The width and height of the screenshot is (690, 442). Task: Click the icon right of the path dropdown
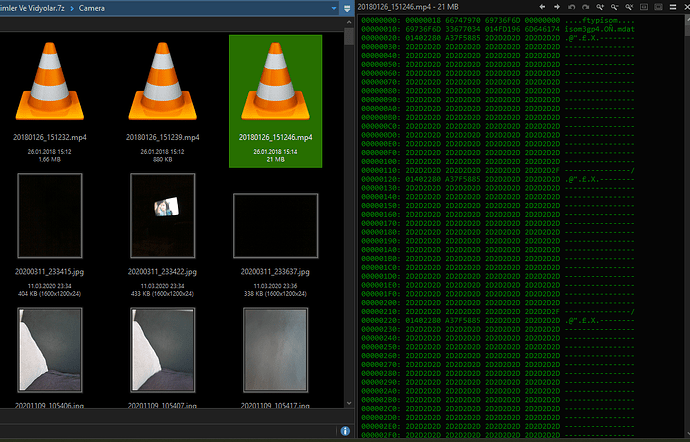point(347,8)
